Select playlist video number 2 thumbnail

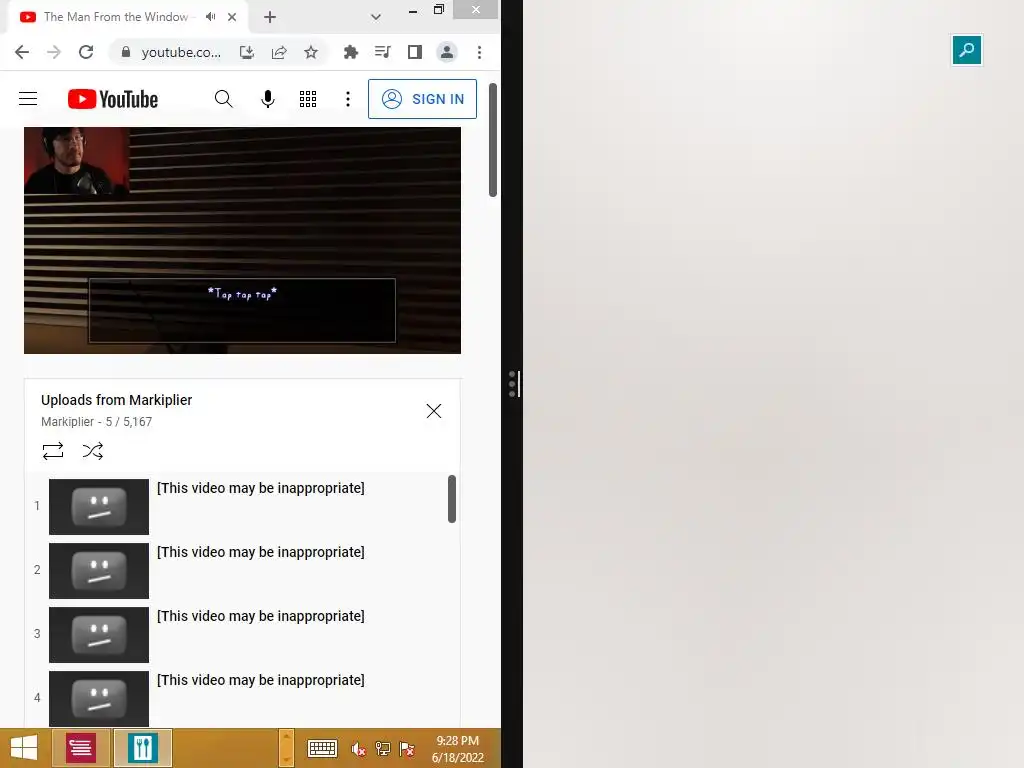(99, 571)
